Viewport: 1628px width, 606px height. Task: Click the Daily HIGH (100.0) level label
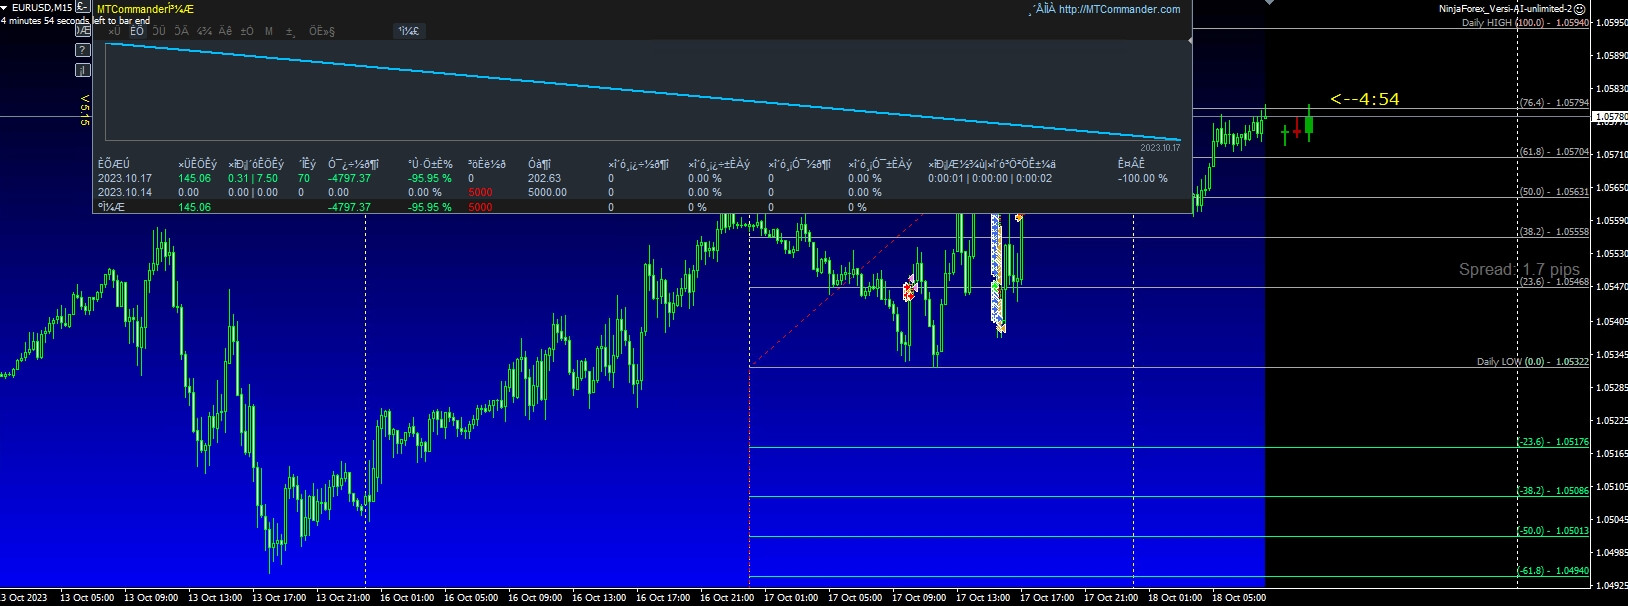click(x=1502, y=23)
